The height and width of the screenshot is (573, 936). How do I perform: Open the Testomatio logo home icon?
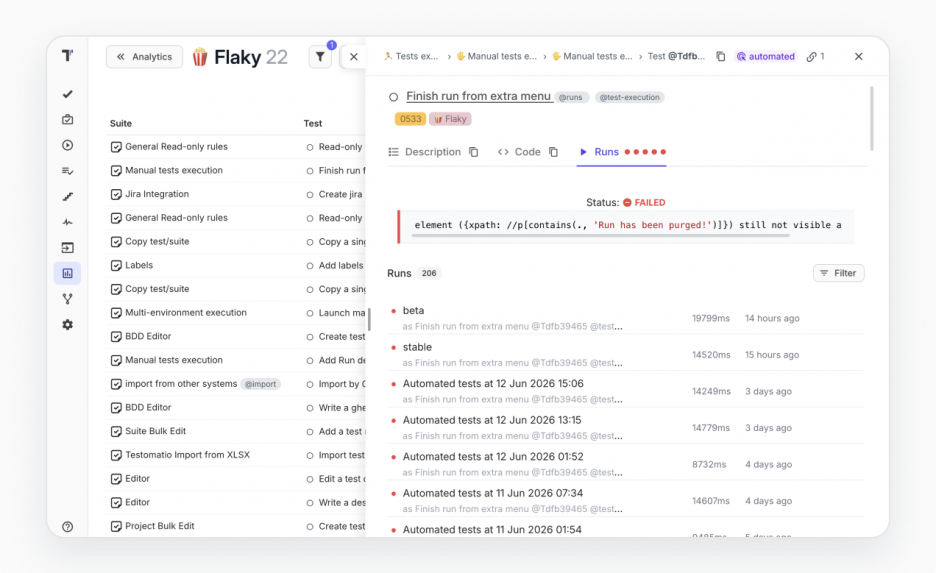(67, 56)
